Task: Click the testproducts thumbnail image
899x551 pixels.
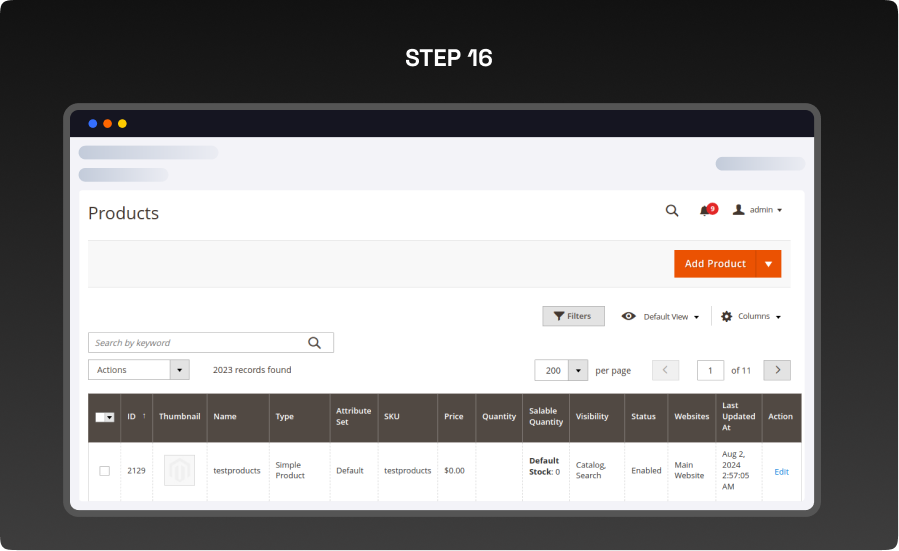Action: coord(179,471)
